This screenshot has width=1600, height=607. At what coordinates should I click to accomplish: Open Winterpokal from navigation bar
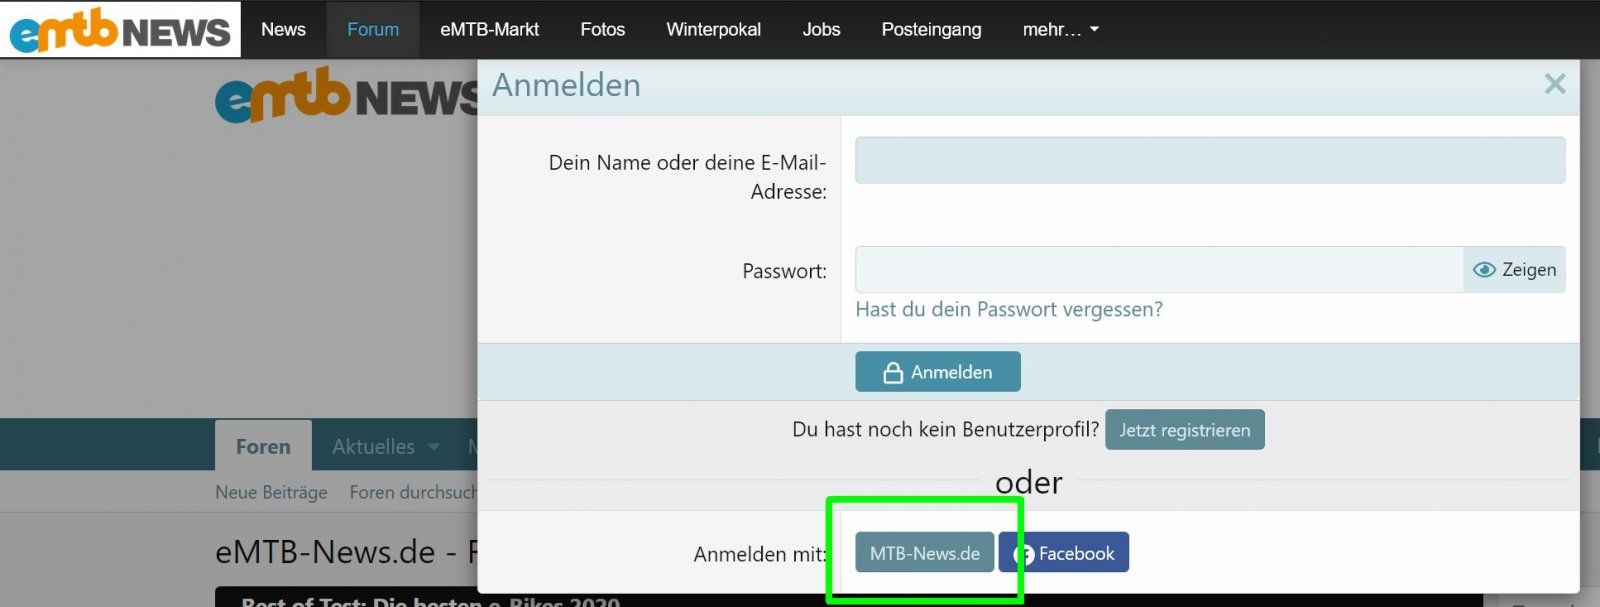(713, 30)
